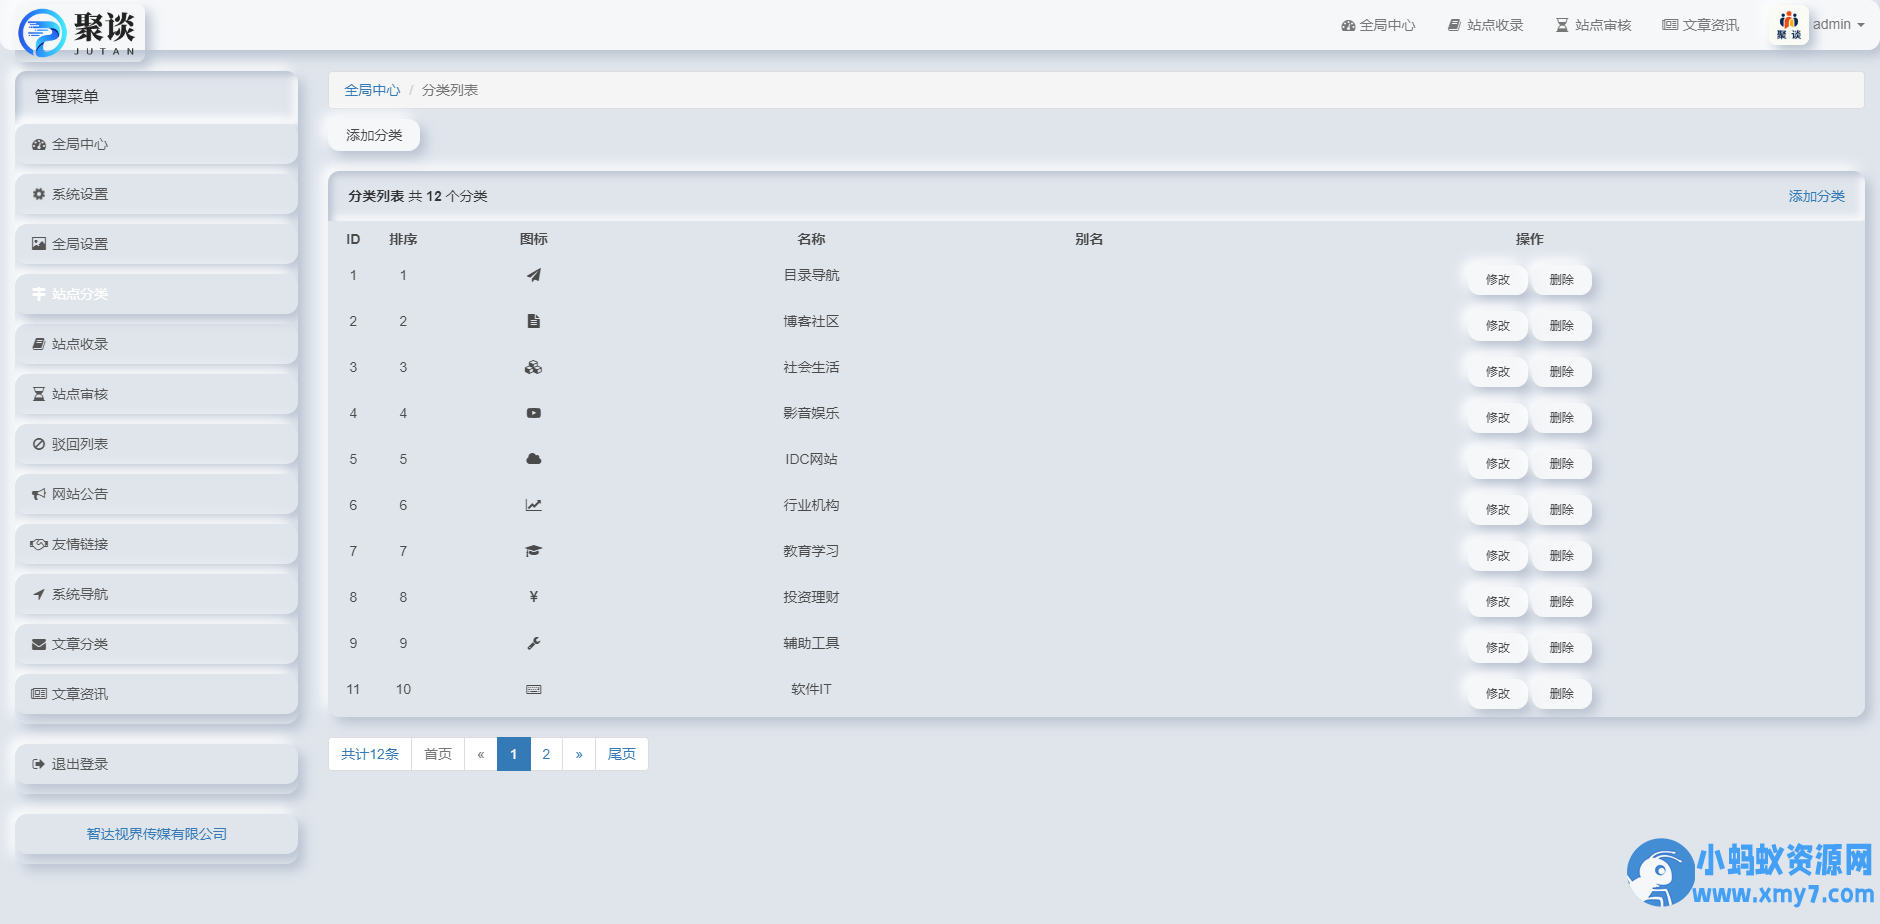Go to page 2 of the list

tap(546, 754)
